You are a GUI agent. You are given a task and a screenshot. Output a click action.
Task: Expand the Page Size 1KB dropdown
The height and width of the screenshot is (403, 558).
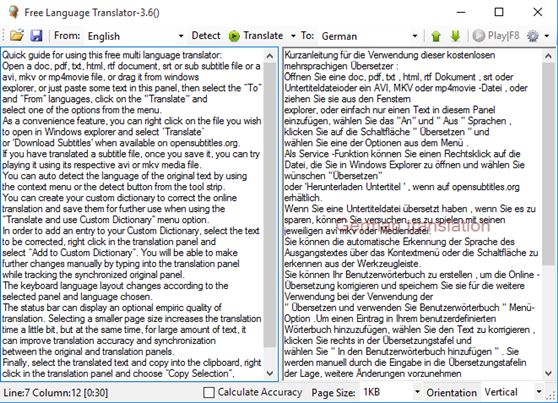(417, 392)
